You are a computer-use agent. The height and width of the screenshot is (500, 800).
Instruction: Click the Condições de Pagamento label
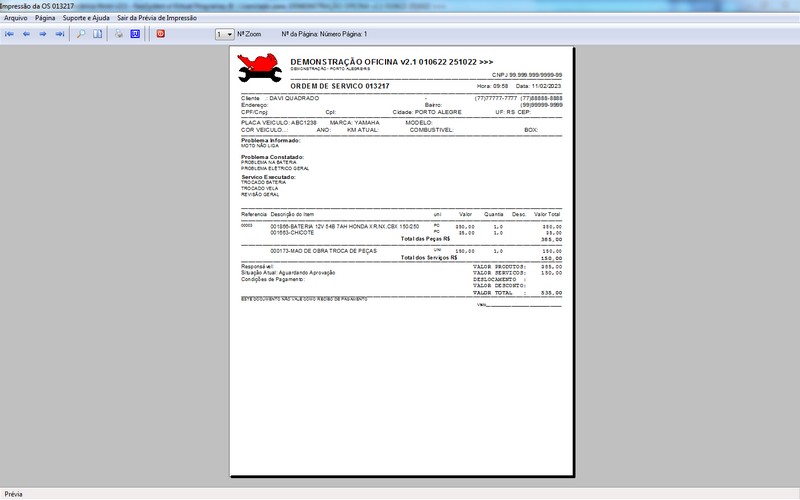coord(272,280)
